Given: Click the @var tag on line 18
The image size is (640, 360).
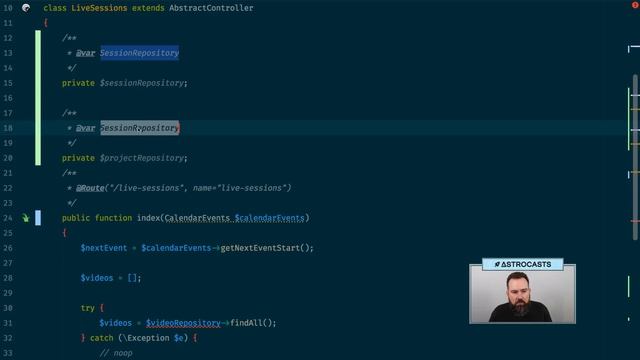Looking at the screenshot, I should (85, 128).
